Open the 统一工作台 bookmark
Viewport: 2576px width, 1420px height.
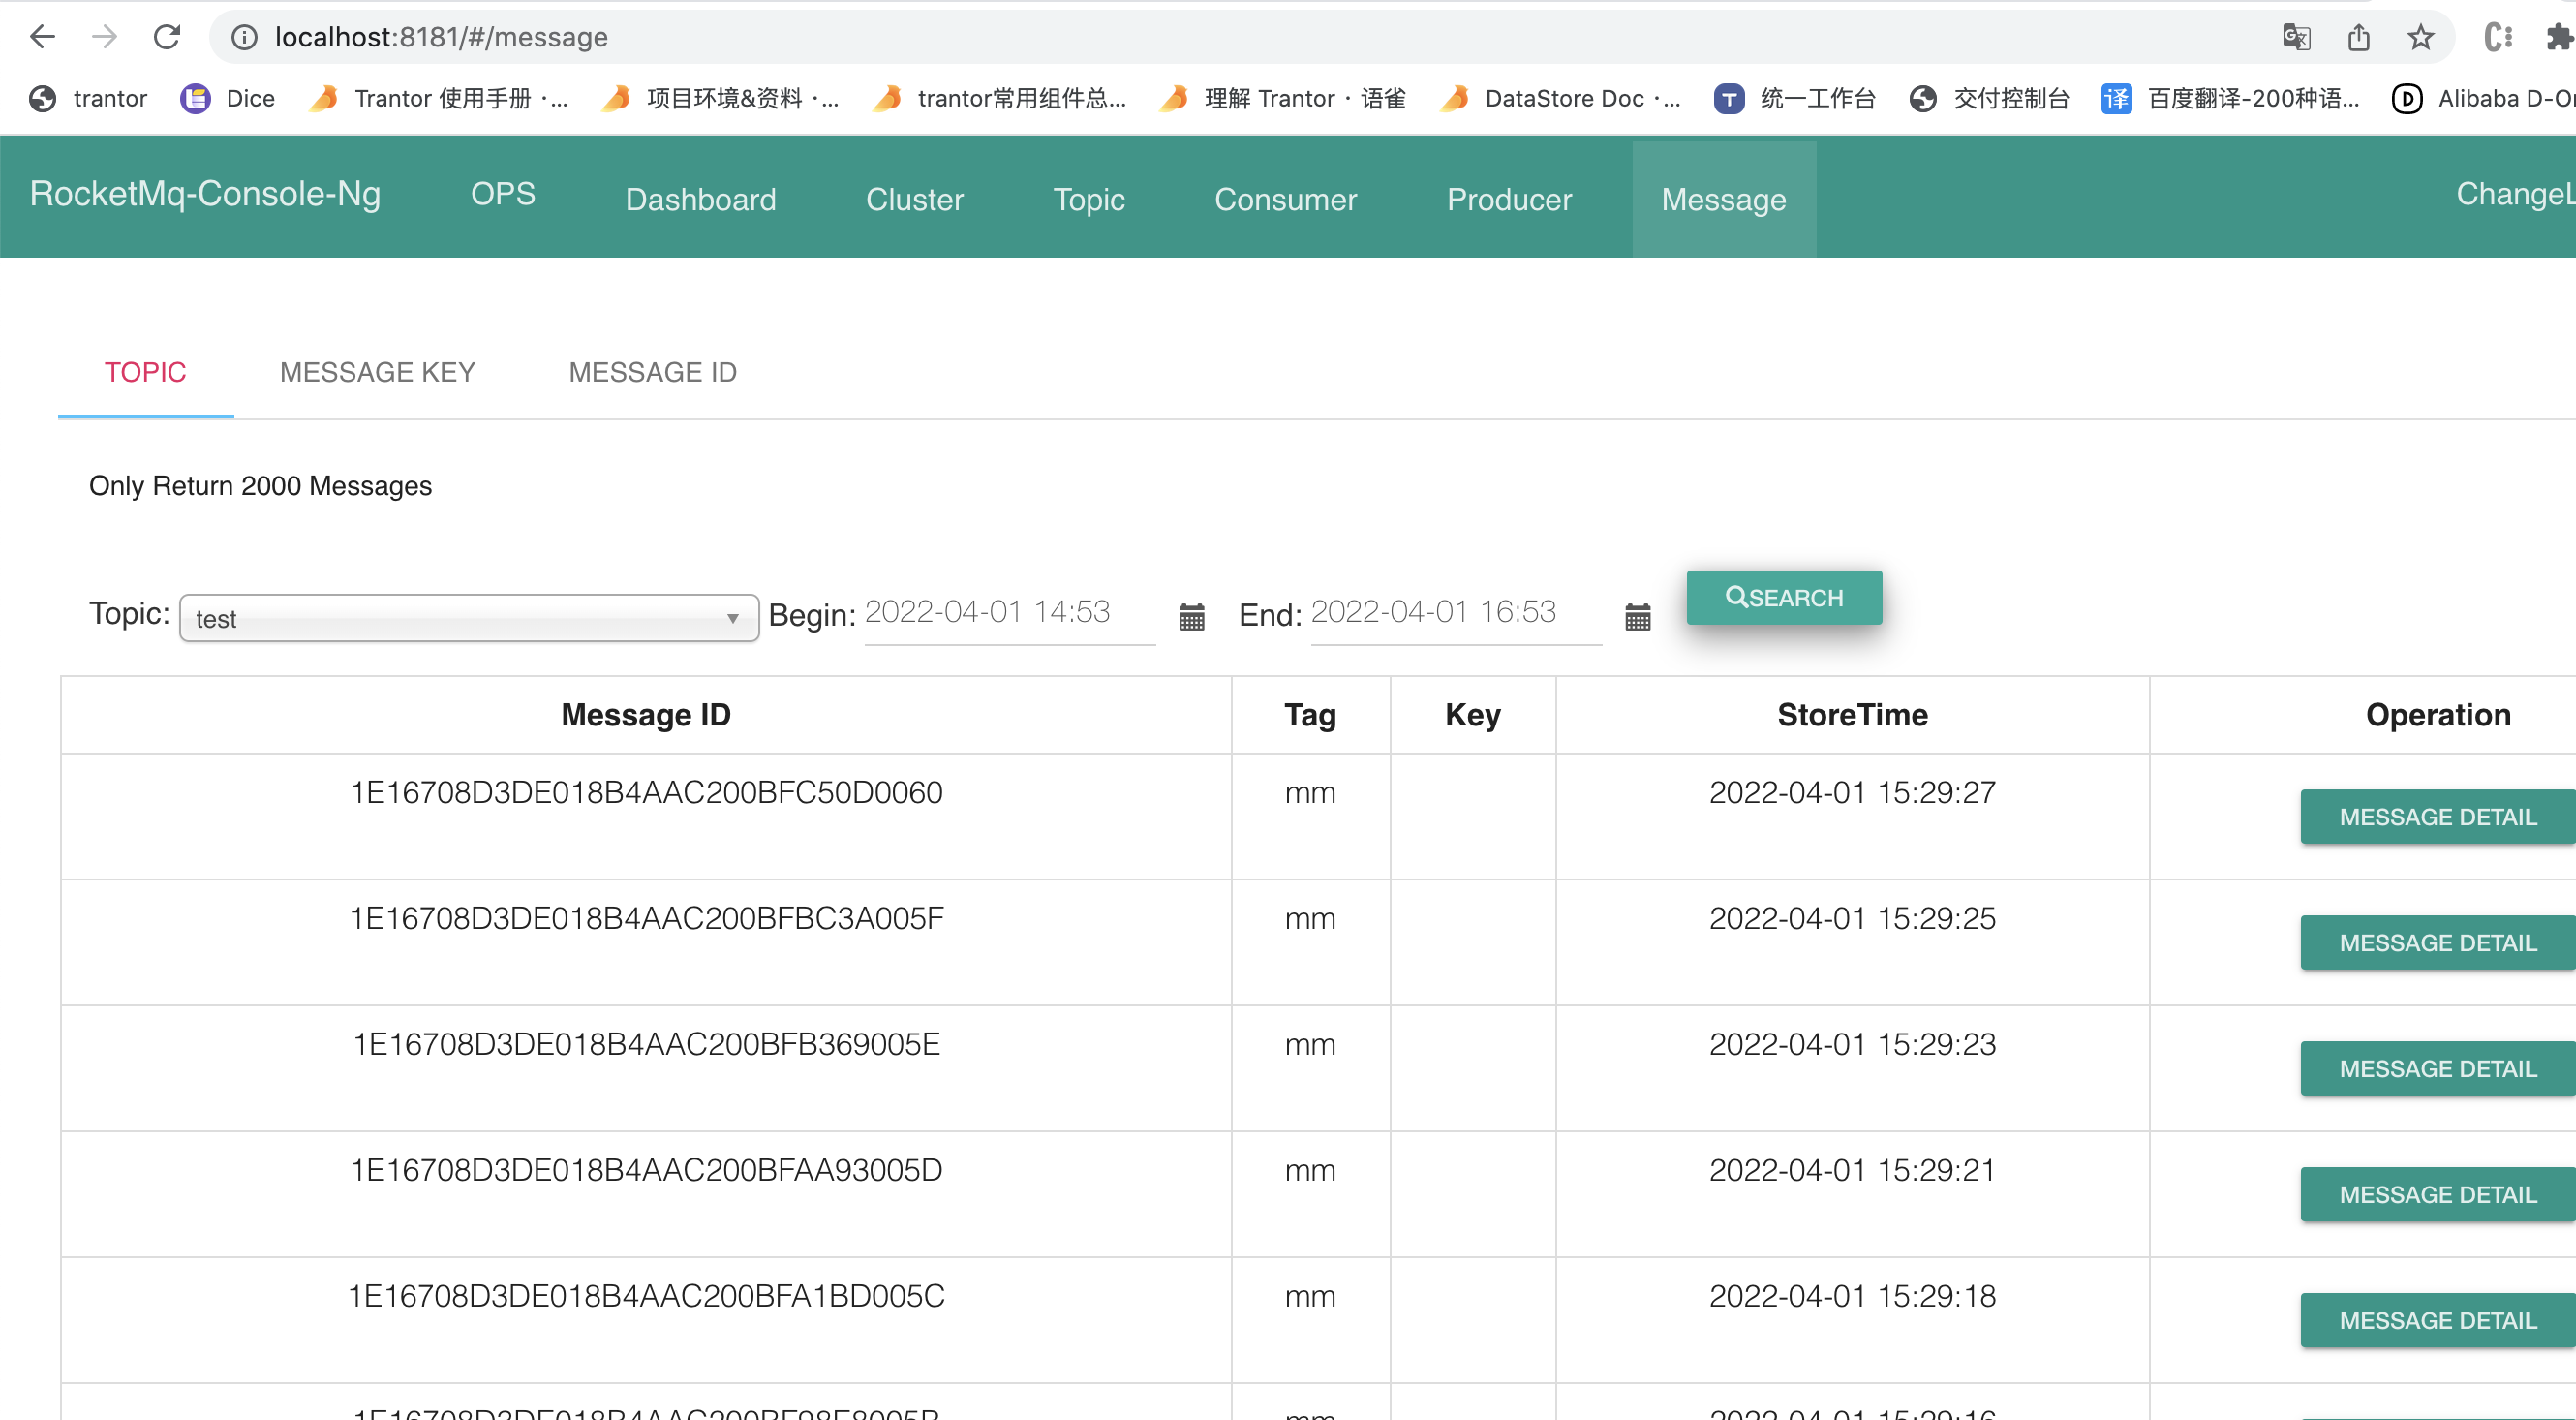click(x=1795, y=98)
